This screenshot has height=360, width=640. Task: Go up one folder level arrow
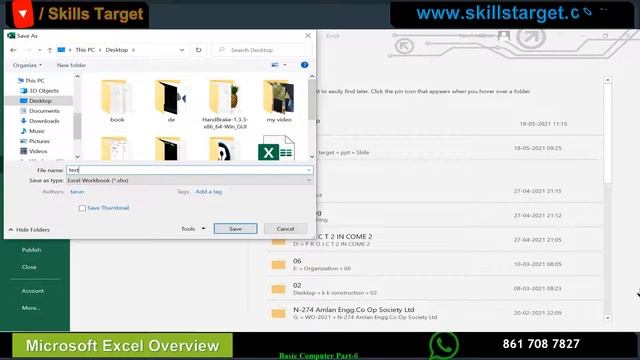point(49,50)
